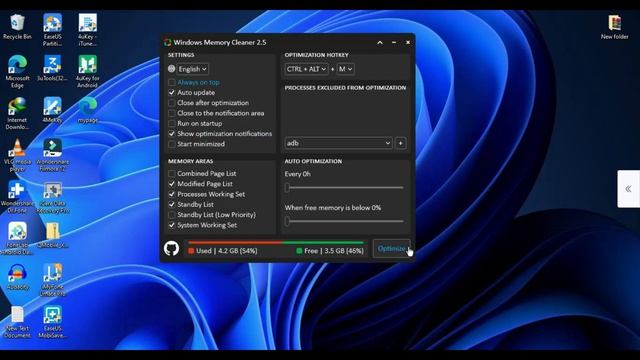Open the M hotkey key dropdown

[345, 69]
